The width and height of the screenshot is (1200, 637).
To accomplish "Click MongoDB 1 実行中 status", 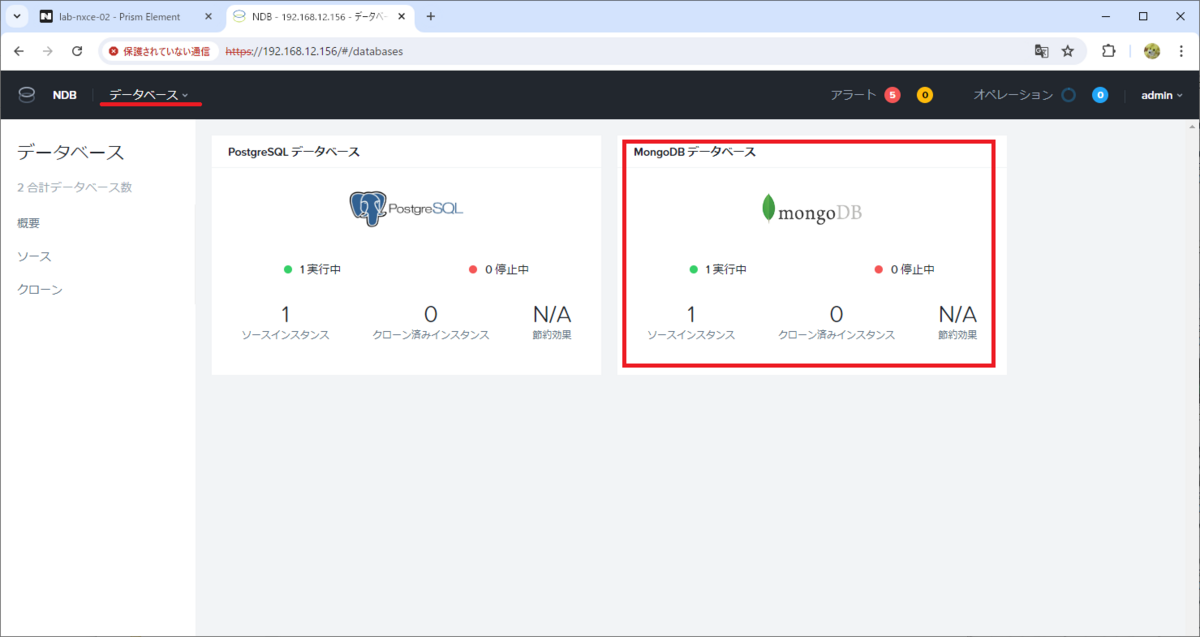I will coord(718,269).
